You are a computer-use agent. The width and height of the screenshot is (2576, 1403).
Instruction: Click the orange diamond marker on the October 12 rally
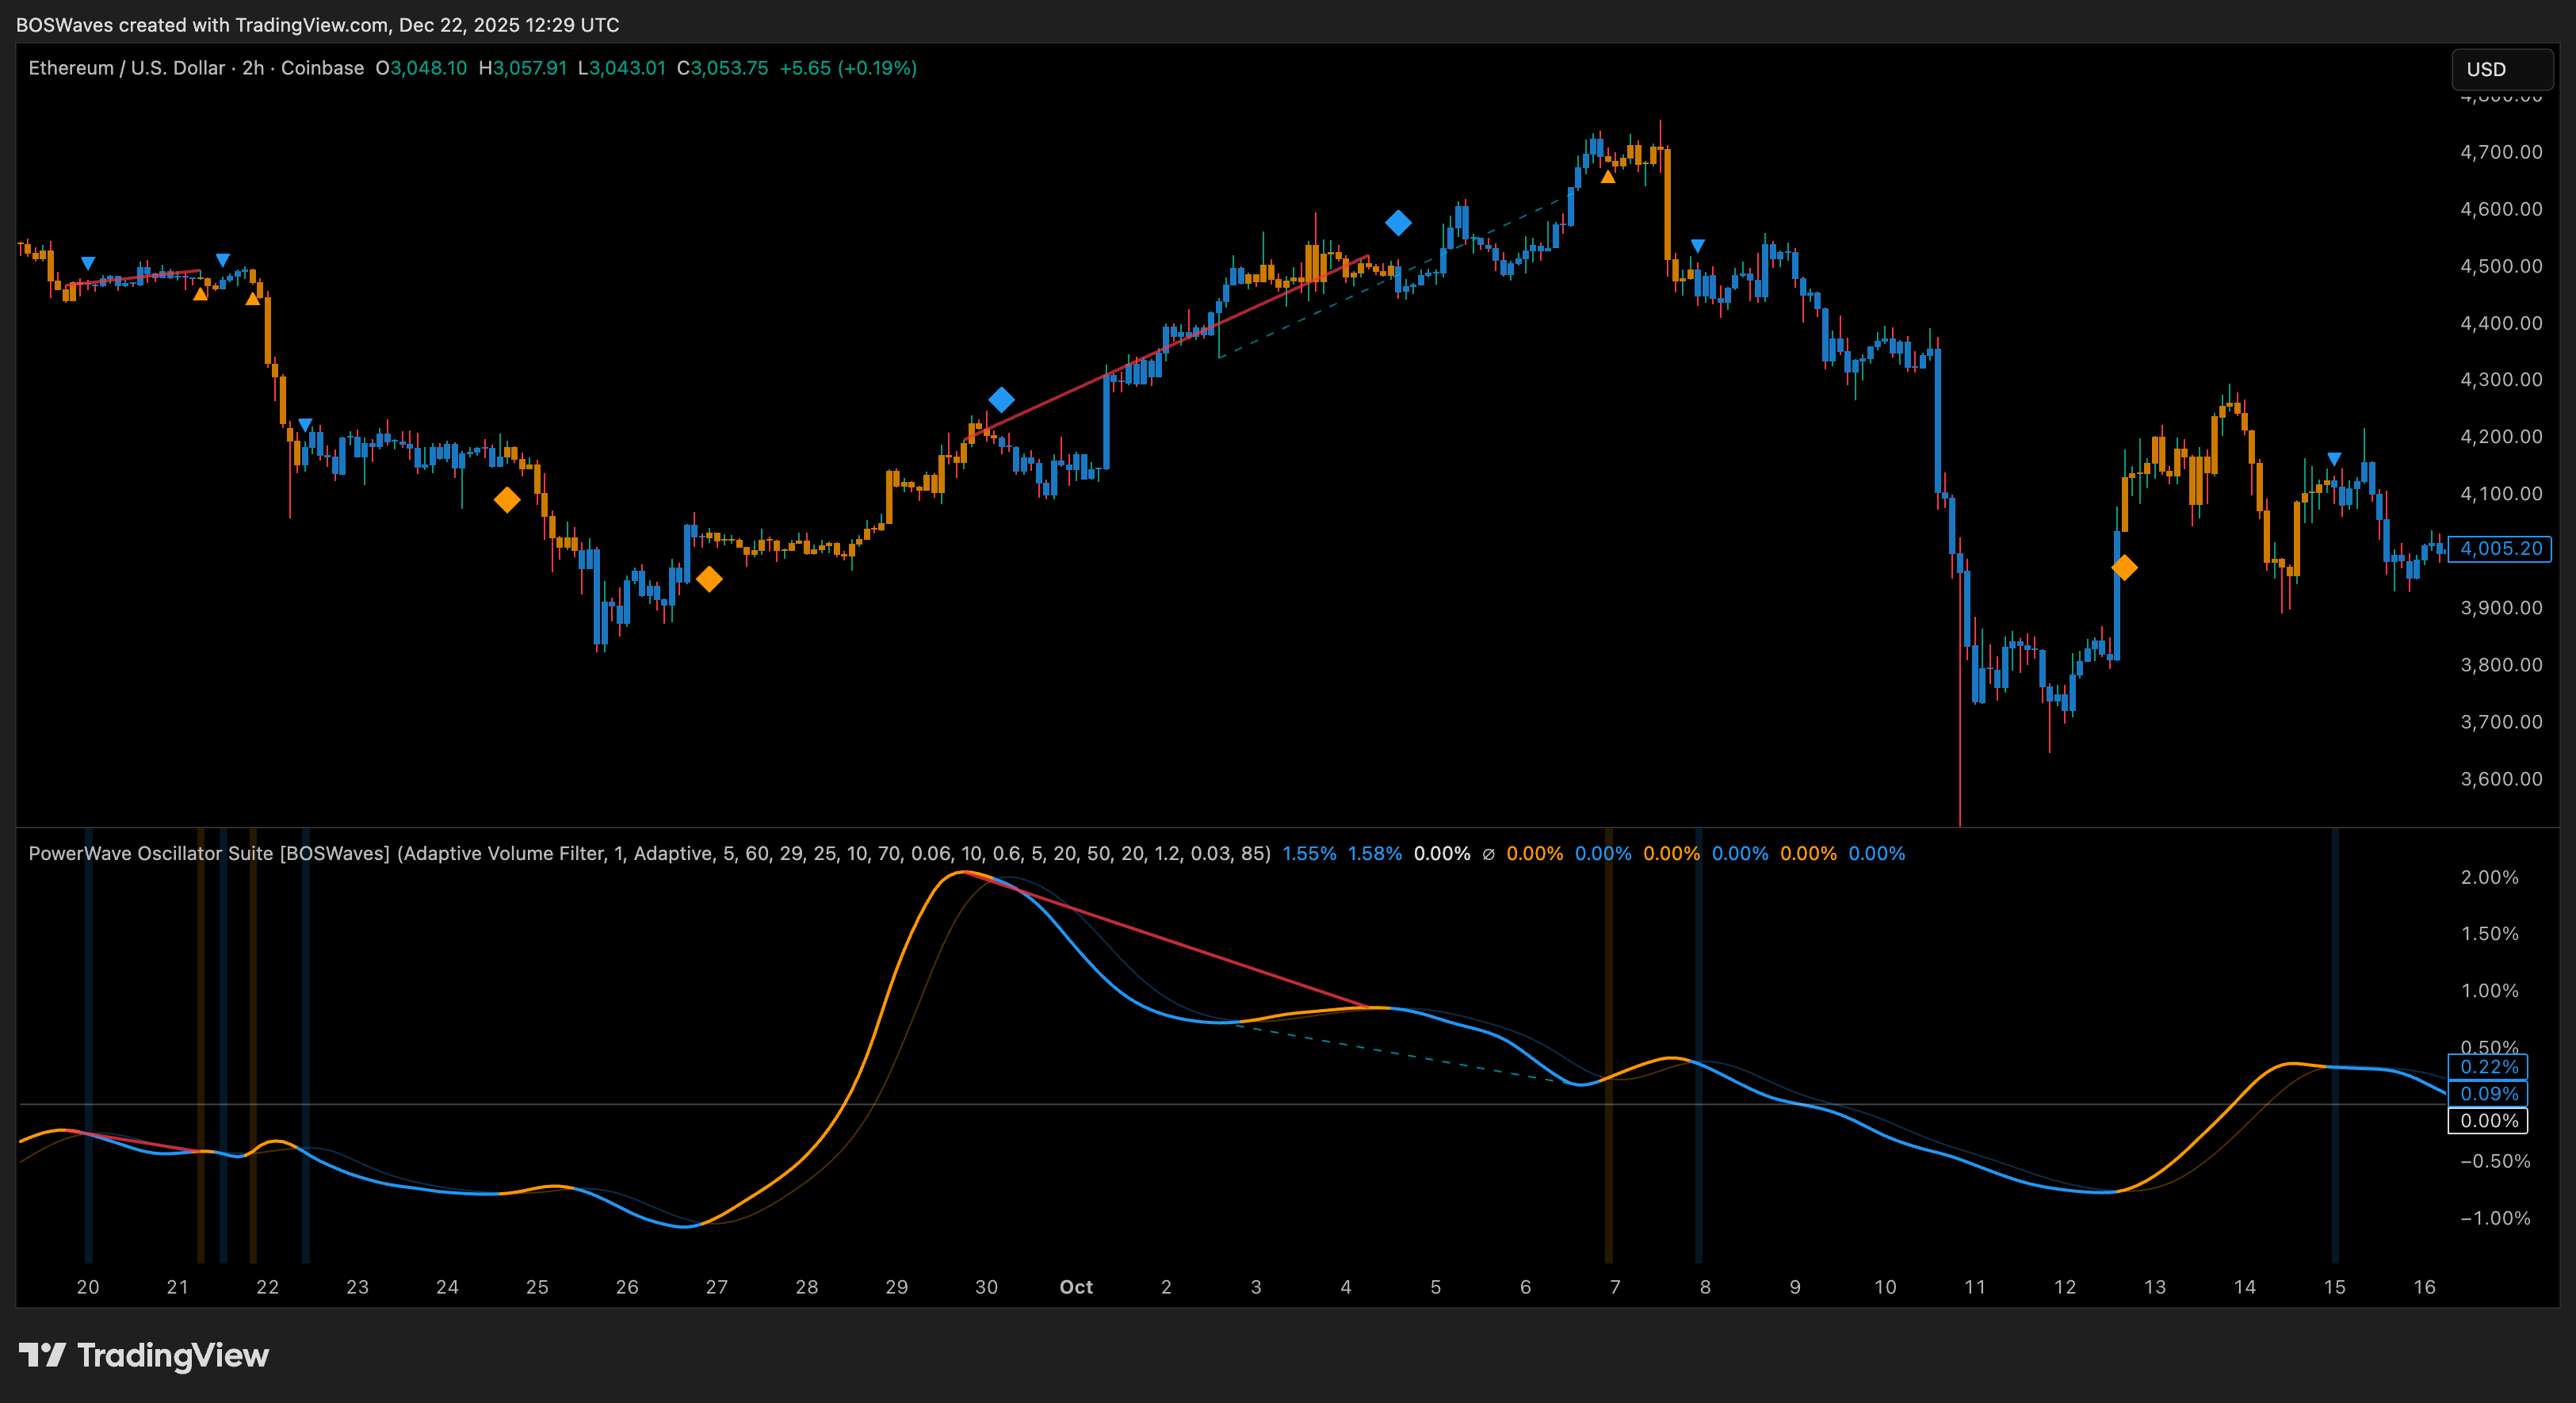tap(2124, 568)
